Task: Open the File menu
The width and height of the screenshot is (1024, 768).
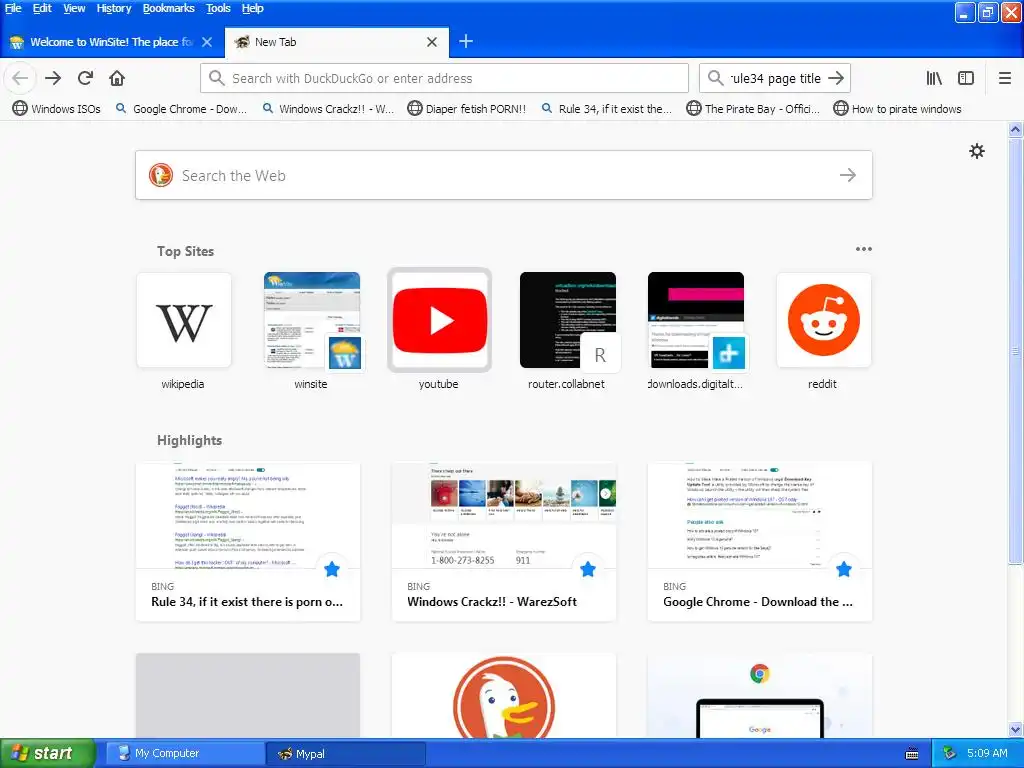Action: pyautogui.click(x=13, y=8)
